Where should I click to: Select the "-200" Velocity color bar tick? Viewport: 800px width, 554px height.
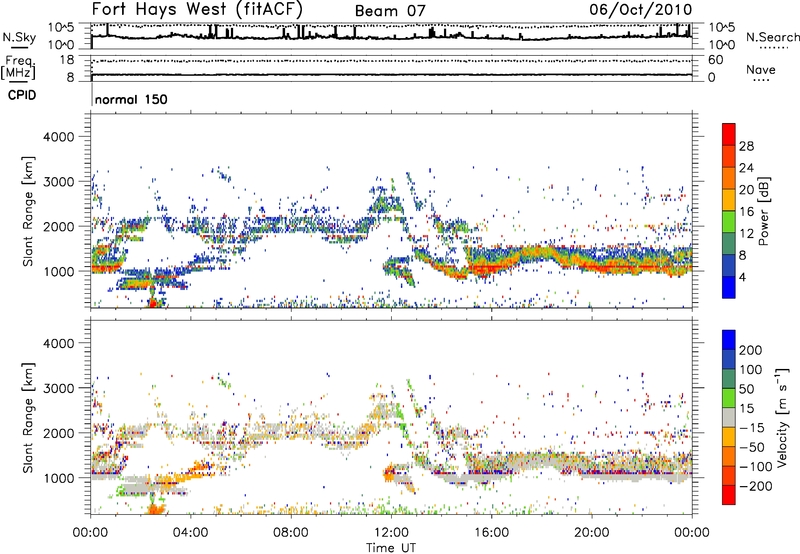756,486
